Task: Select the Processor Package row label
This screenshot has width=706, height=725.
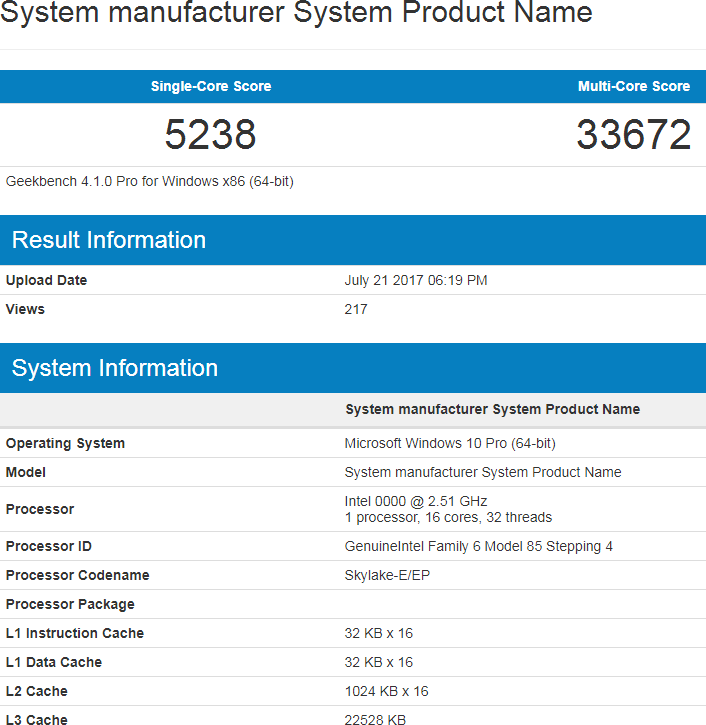Action: (70, 604)
